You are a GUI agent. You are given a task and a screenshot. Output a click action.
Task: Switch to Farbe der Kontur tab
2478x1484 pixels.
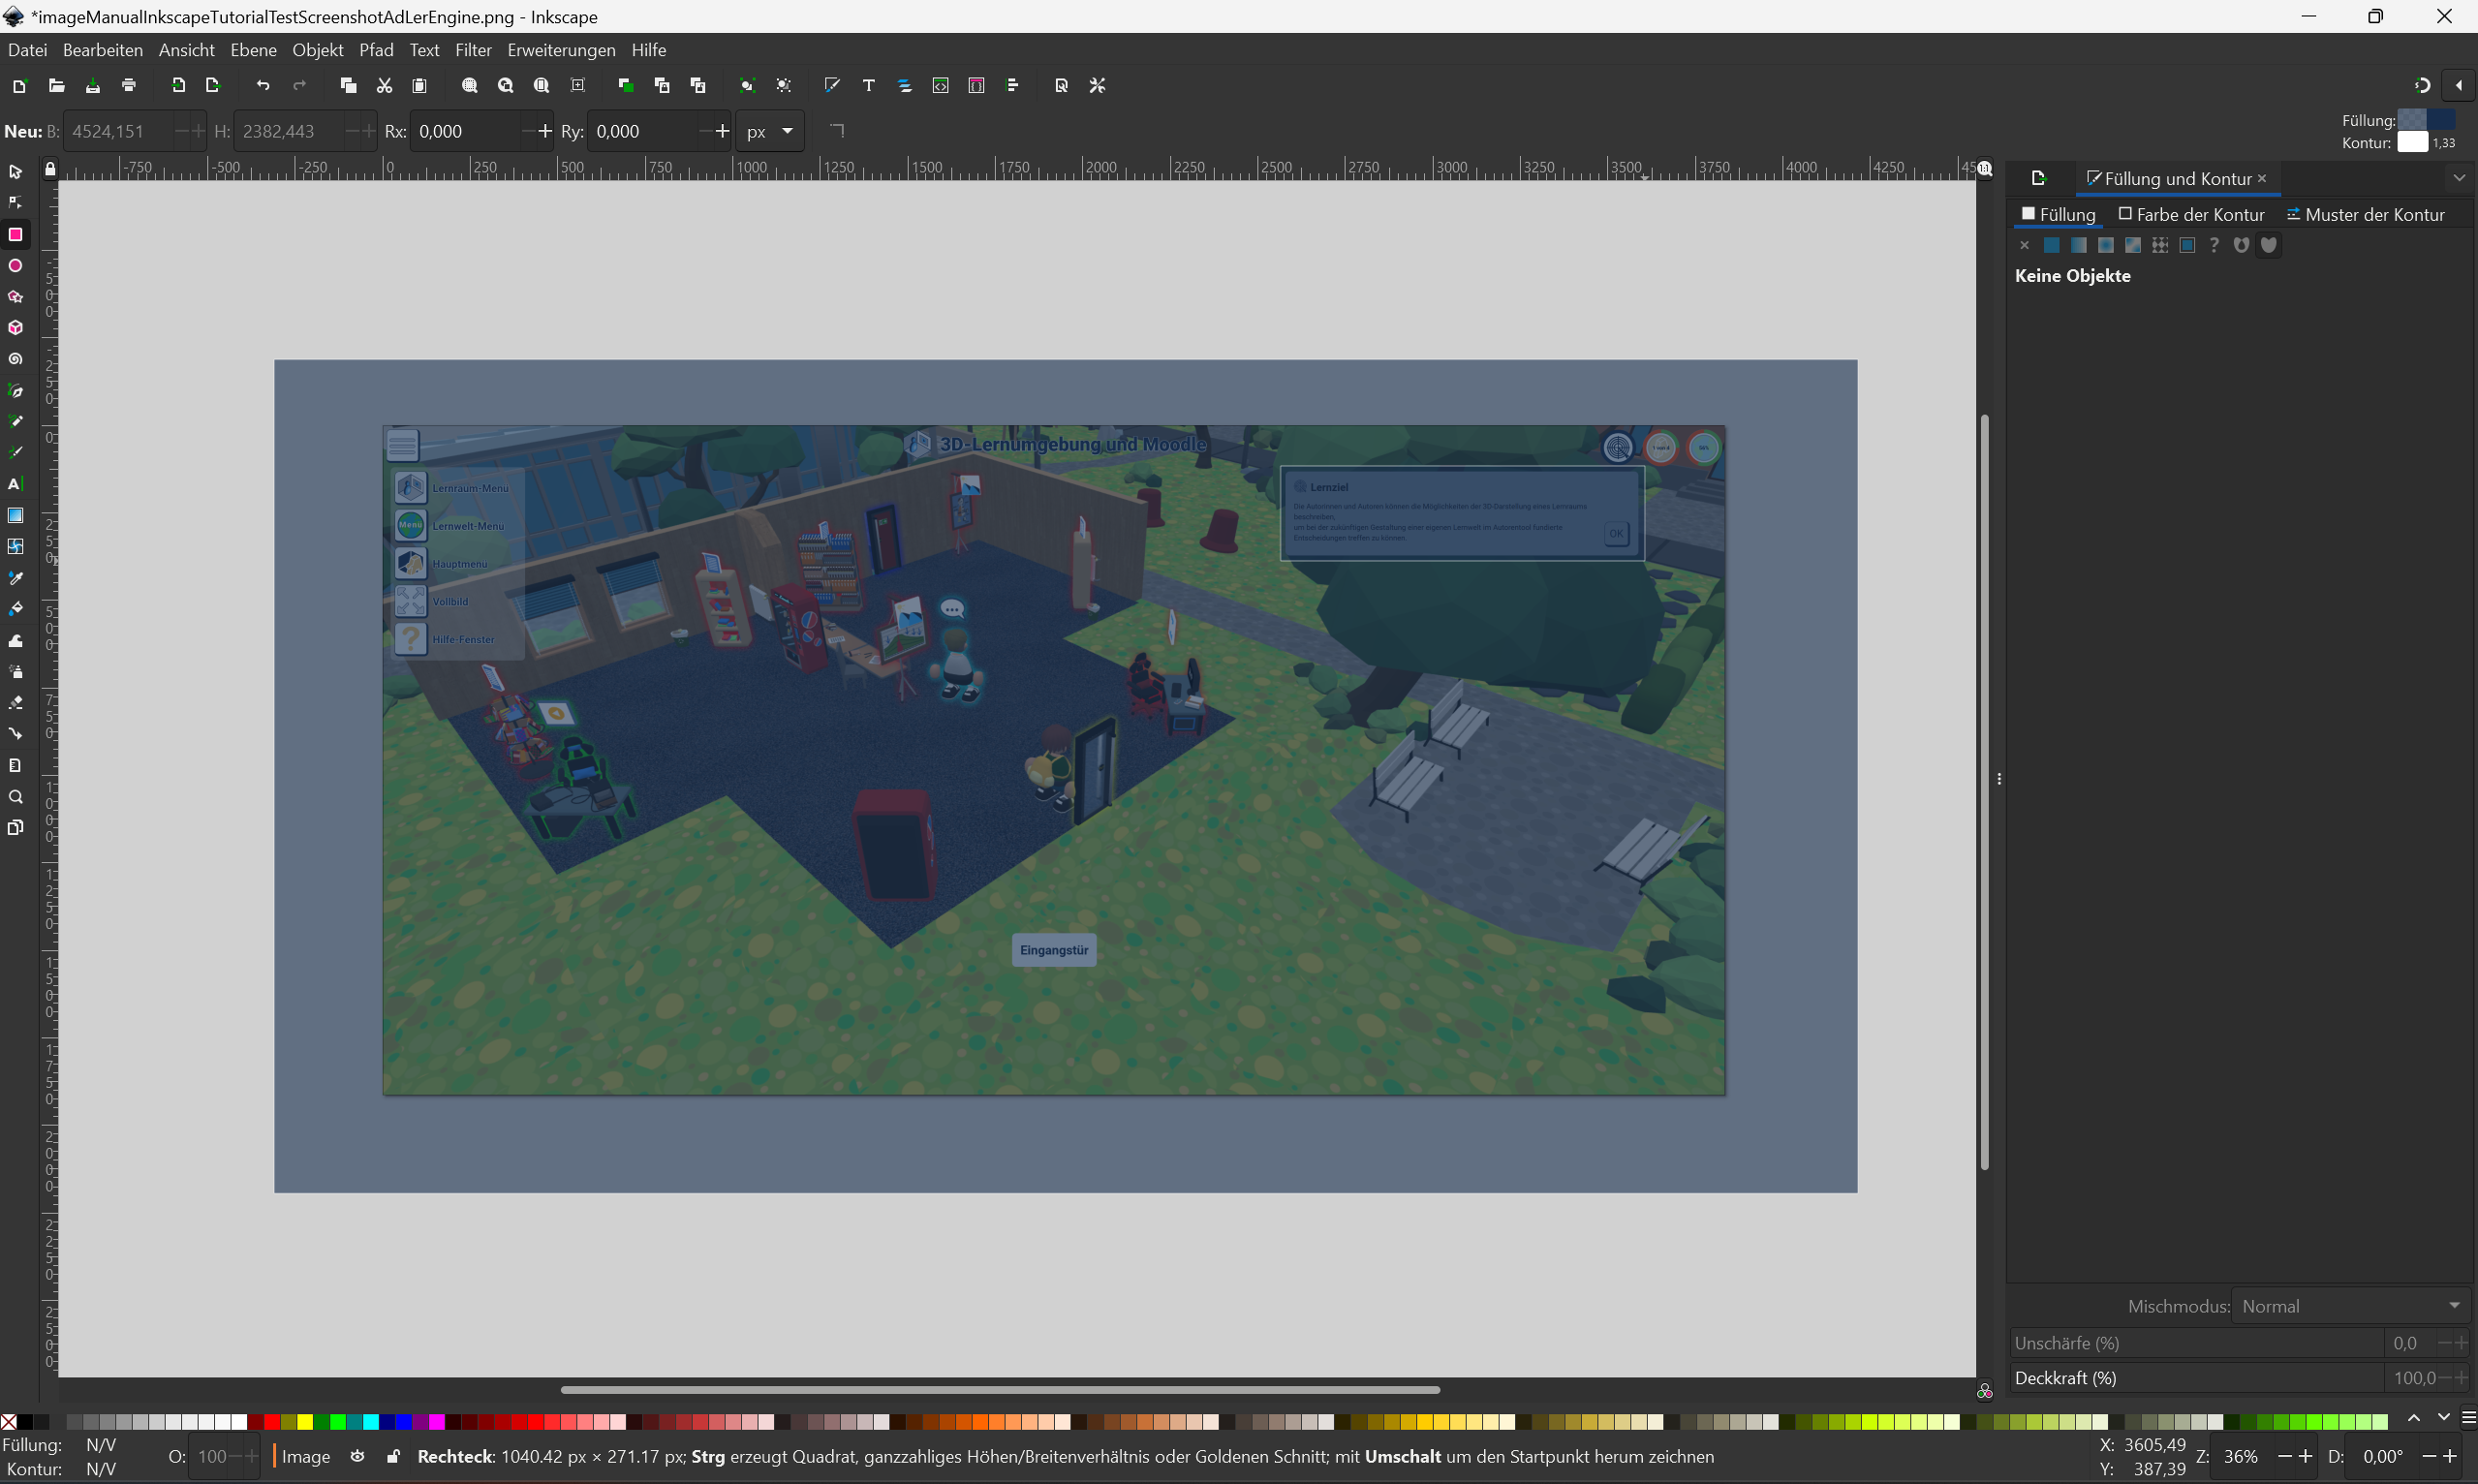[2191, 215]
